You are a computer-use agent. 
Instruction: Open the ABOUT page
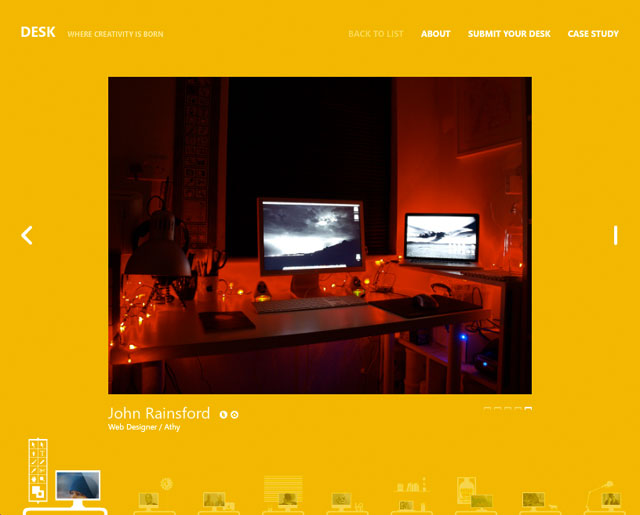(x=436, y=34)
